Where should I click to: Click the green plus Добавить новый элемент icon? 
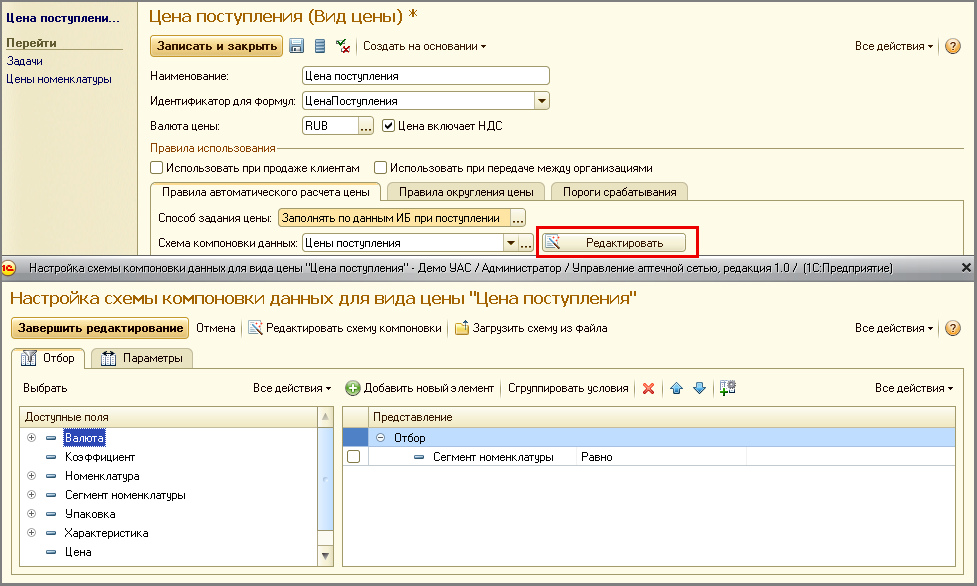(x=353, y=388)
